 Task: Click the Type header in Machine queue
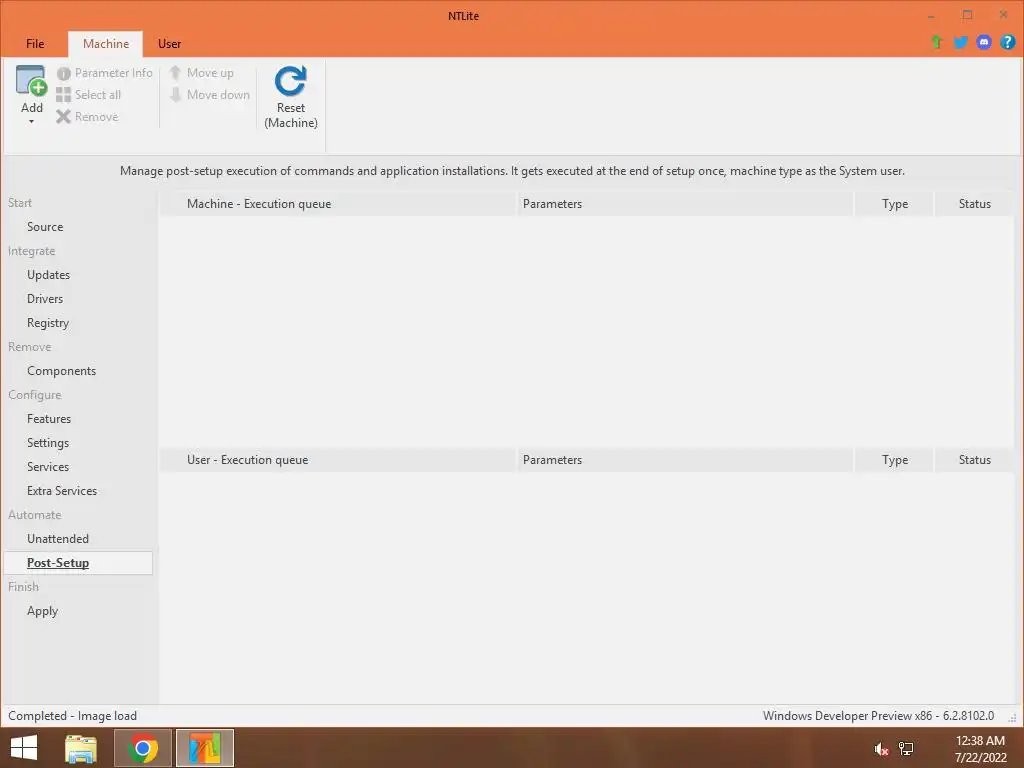894,204
